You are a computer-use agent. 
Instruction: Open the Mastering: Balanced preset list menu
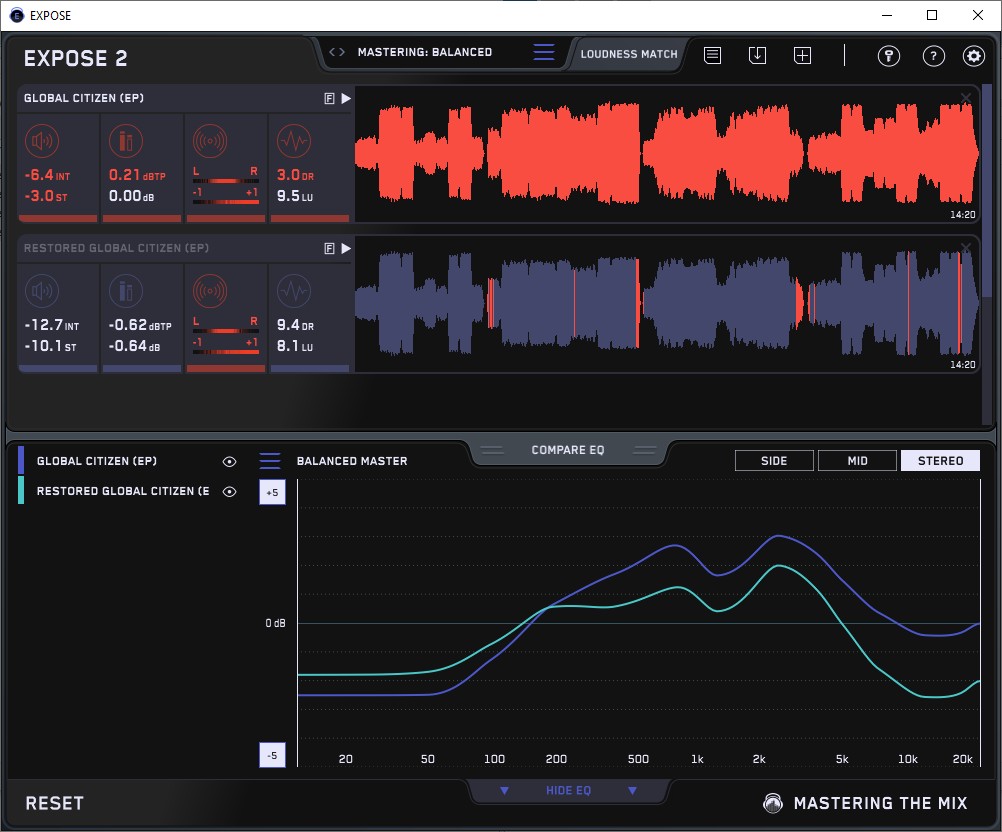click(543, 53)
